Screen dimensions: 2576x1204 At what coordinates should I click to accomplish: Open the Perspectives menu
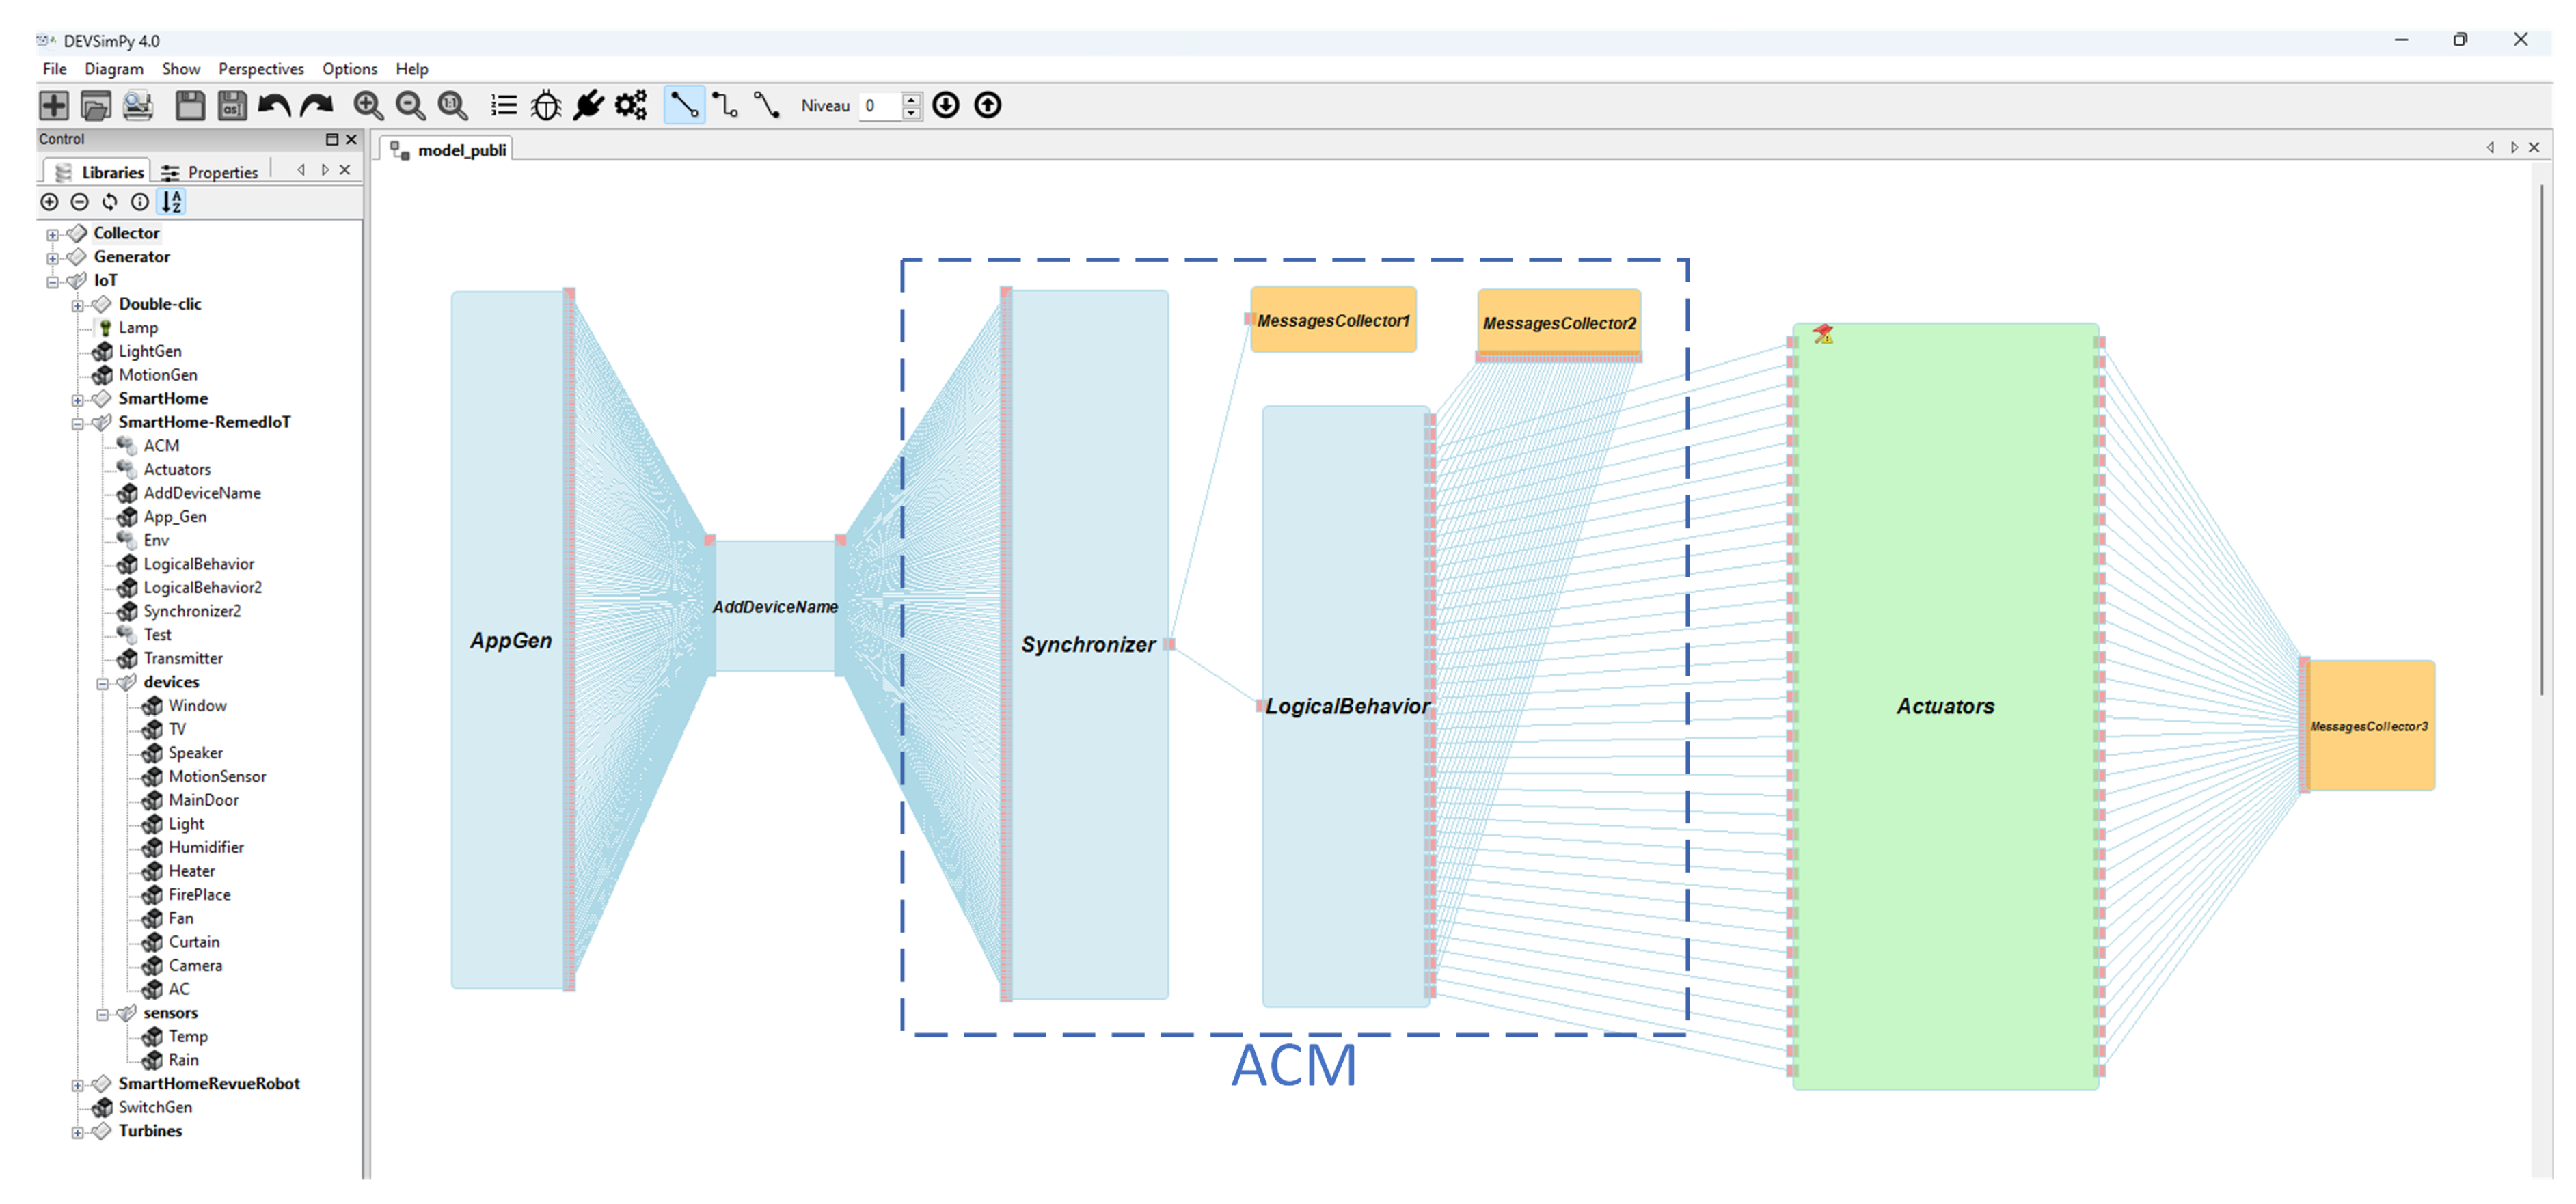tap(260, 69)
